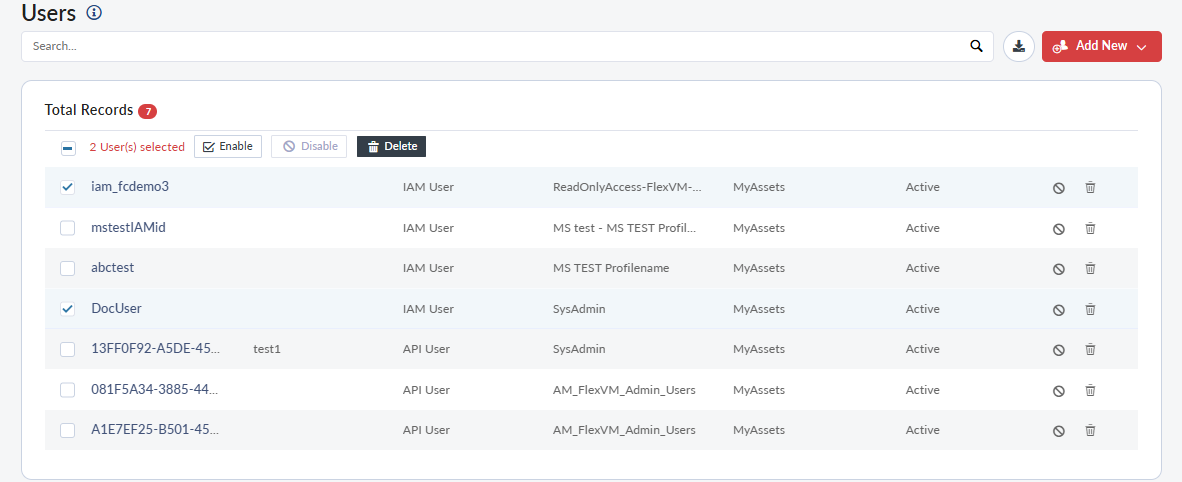Click the Delete button for selected users
1182x482 pixels.
[391, 147]
